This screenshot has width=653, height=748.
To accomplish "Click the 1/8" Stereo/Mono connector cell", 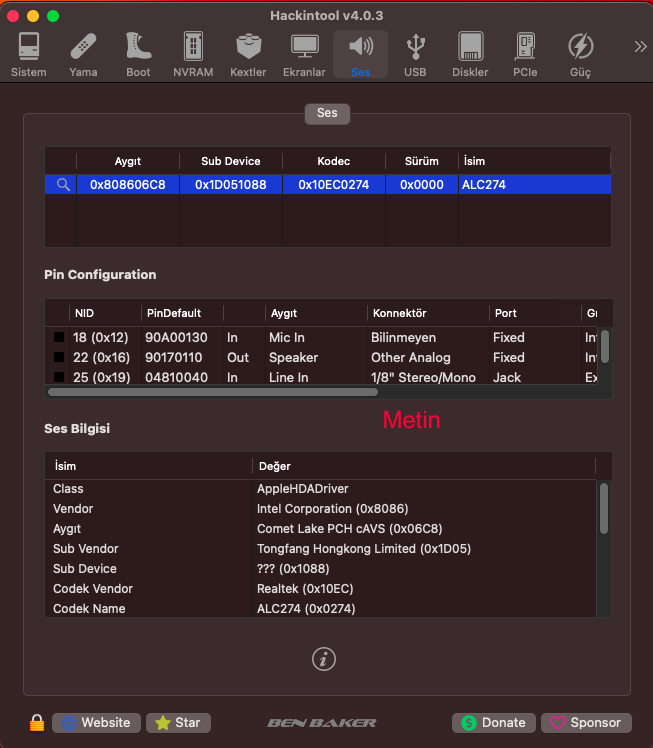I will 424,377.
